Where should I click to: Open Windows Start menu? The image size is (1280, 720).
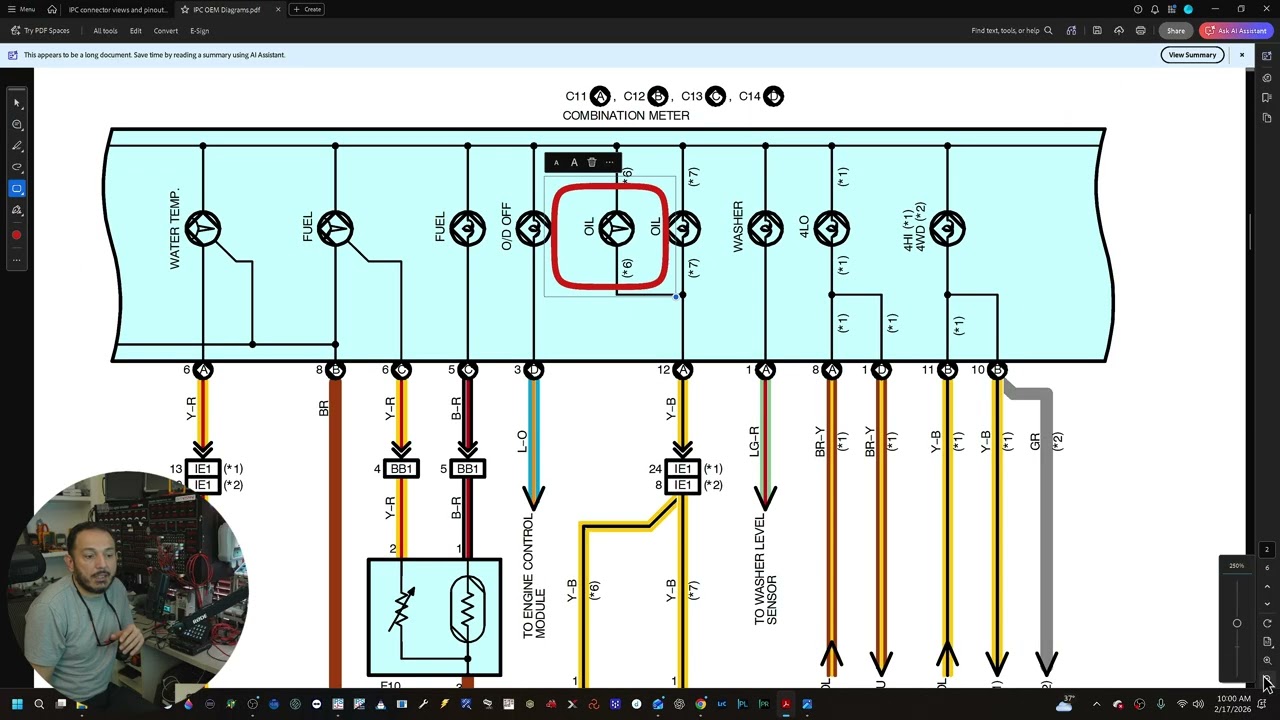pos(16,704)
